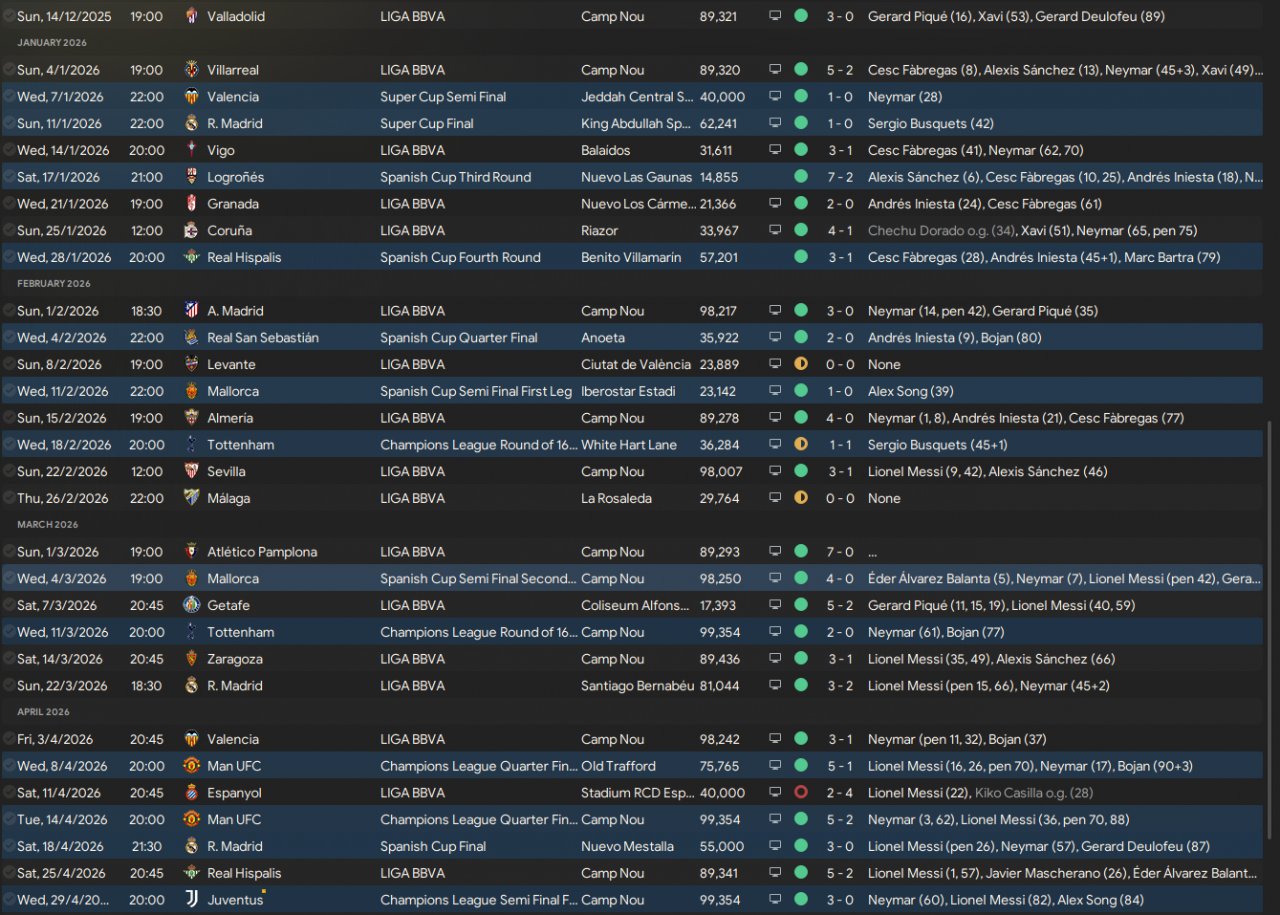Open the Spanish Cup Quarter Final competition

[459, 338]
